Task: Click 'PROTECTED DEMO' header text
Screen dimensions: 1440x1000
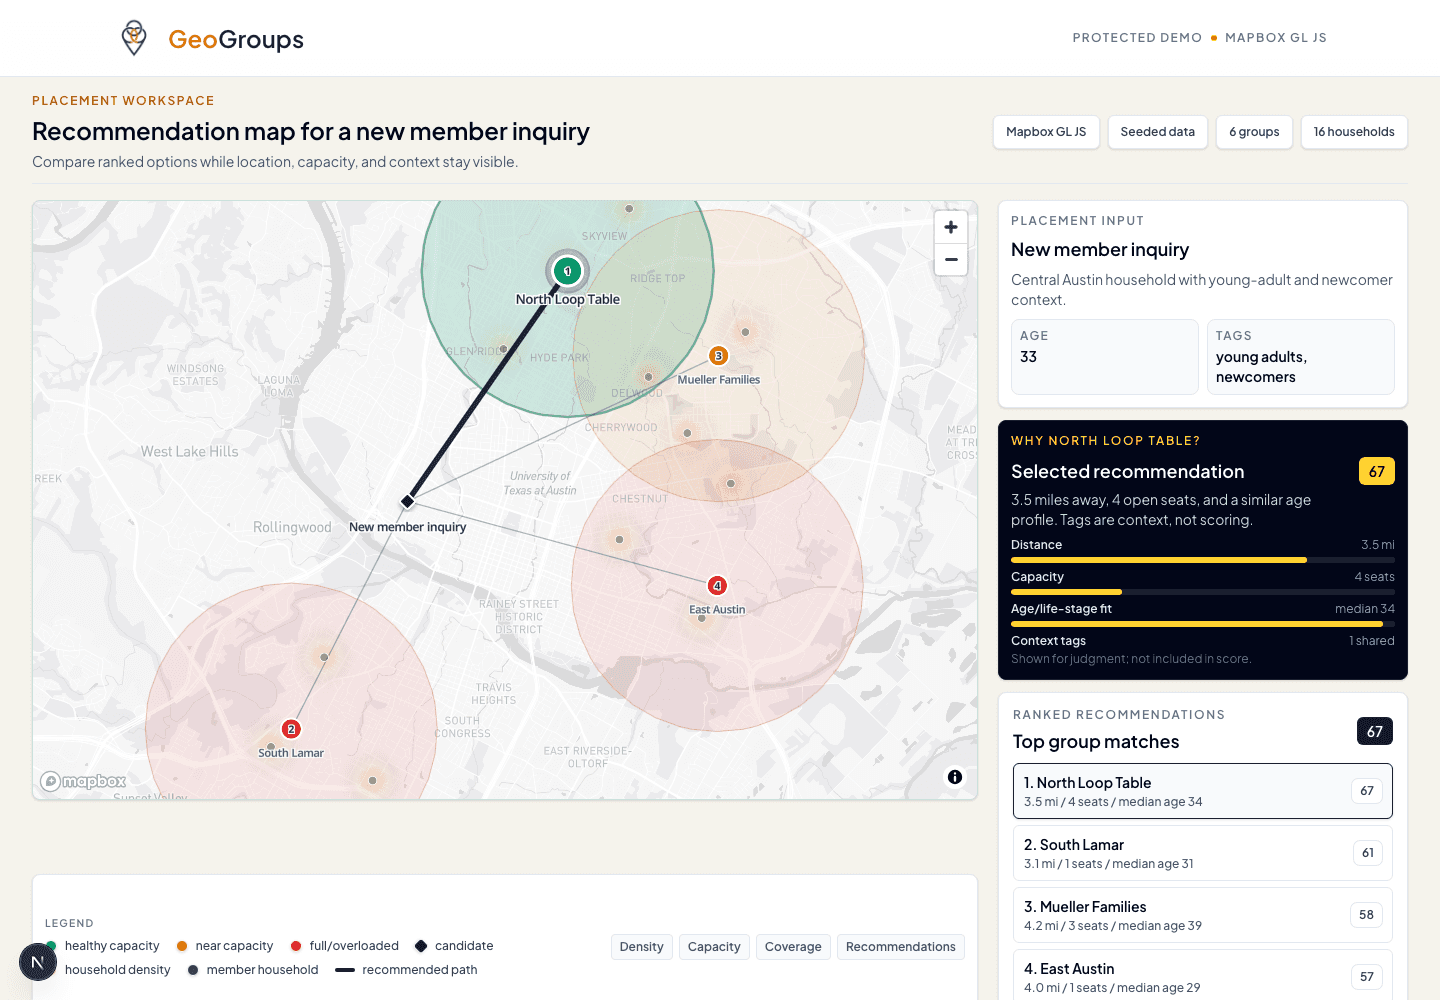Action: (x=1137, y=38)
